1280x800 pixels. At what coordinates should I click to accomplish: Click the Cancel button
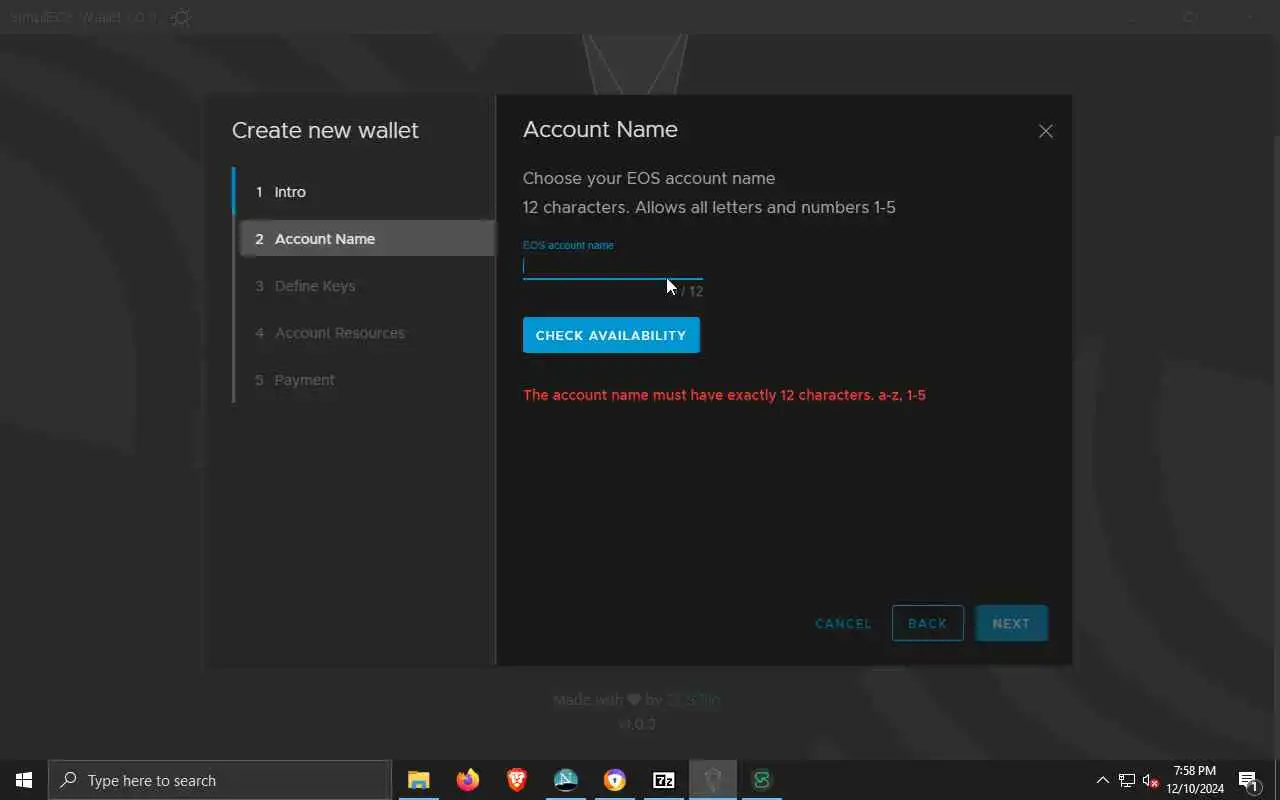843,623
